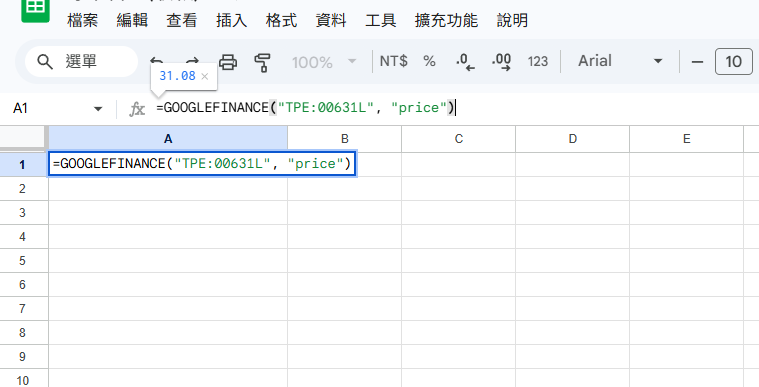Select column E header
This screenshot has height=387, width=759.
[686, 139]
